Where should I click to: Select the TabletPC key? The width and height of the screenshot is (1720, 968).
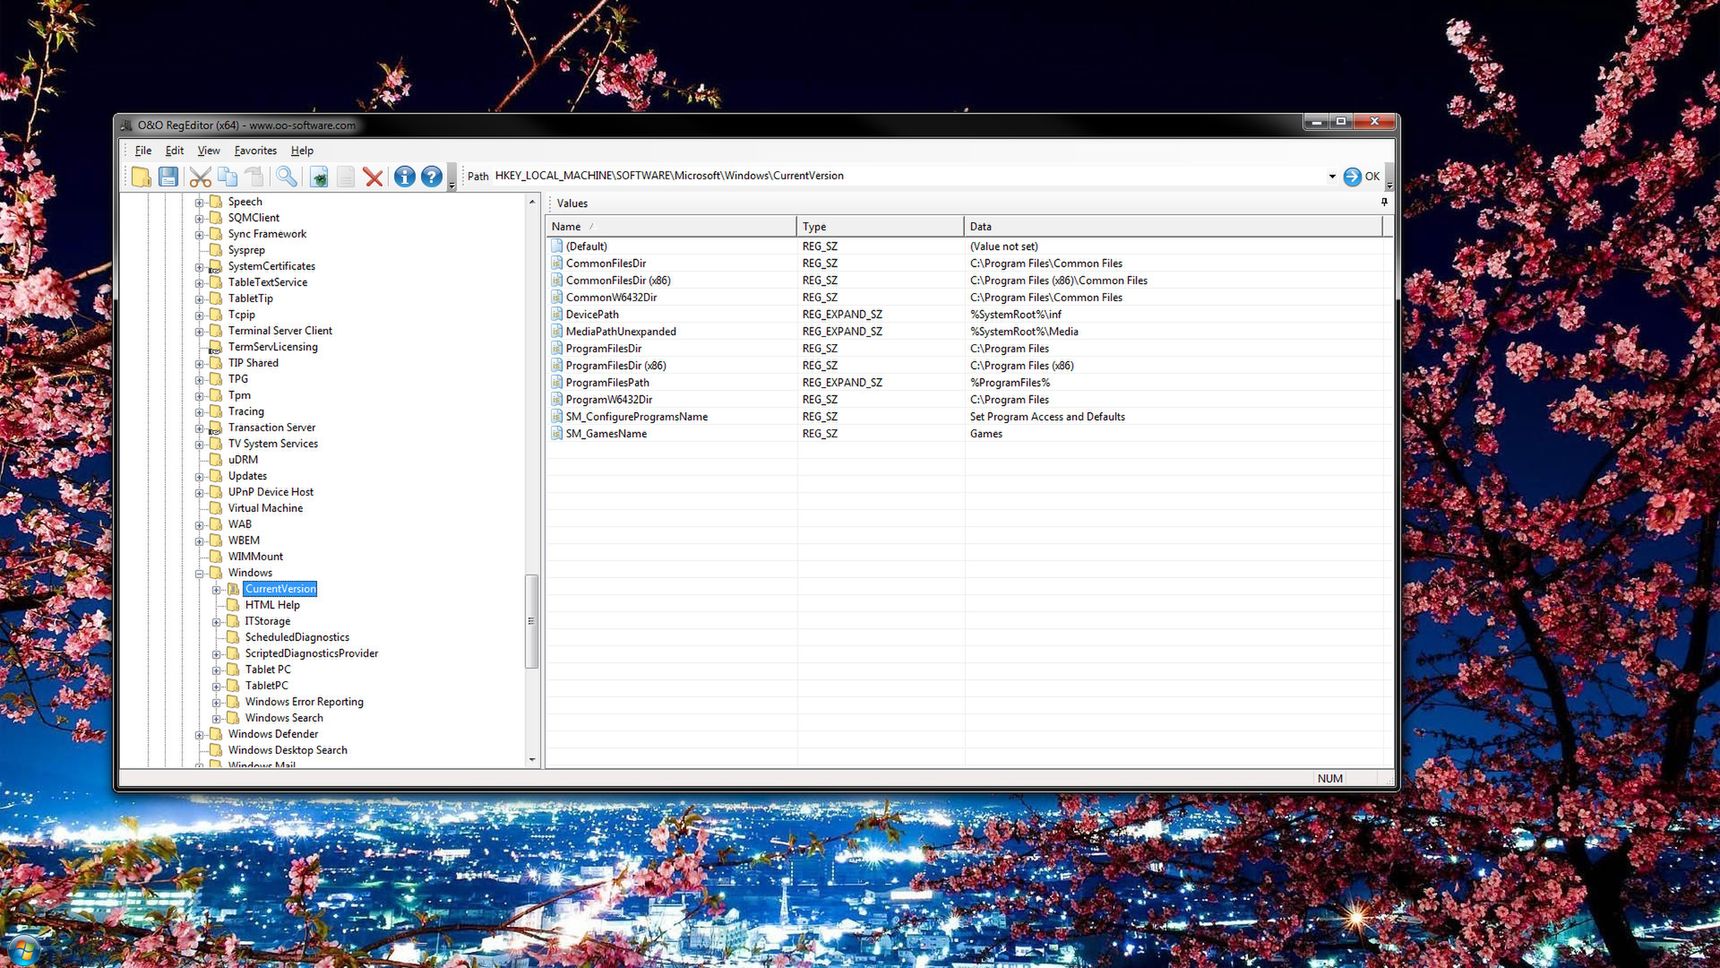coord(266,686)
